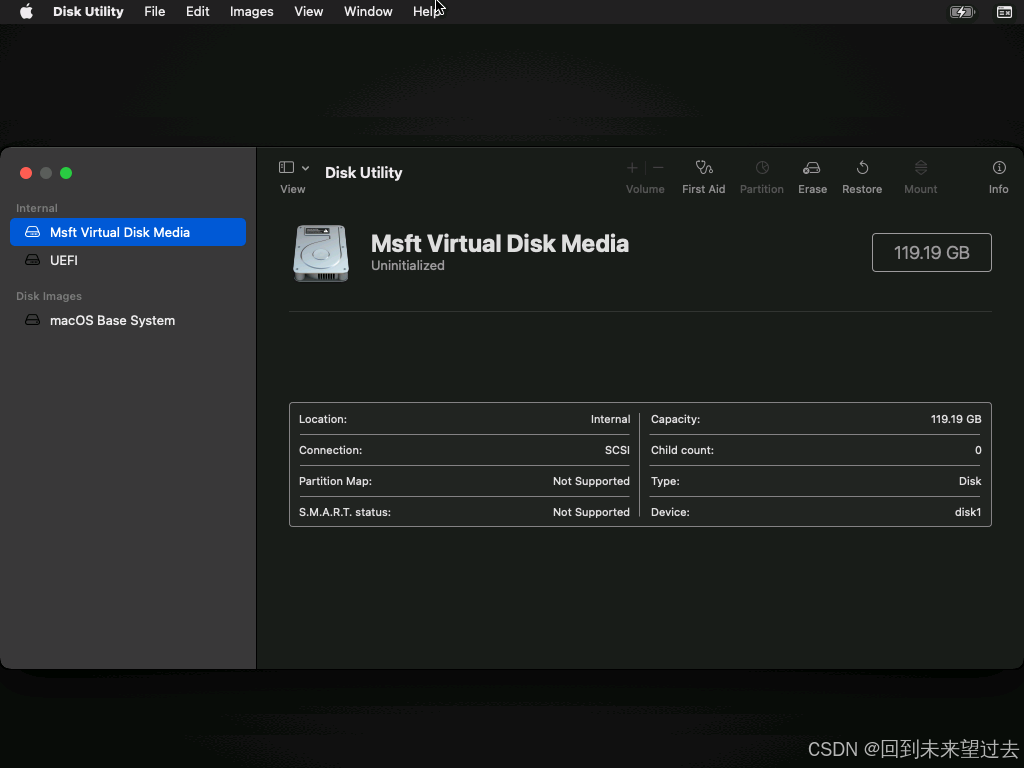Expand the View options chevron

[305, 168]
